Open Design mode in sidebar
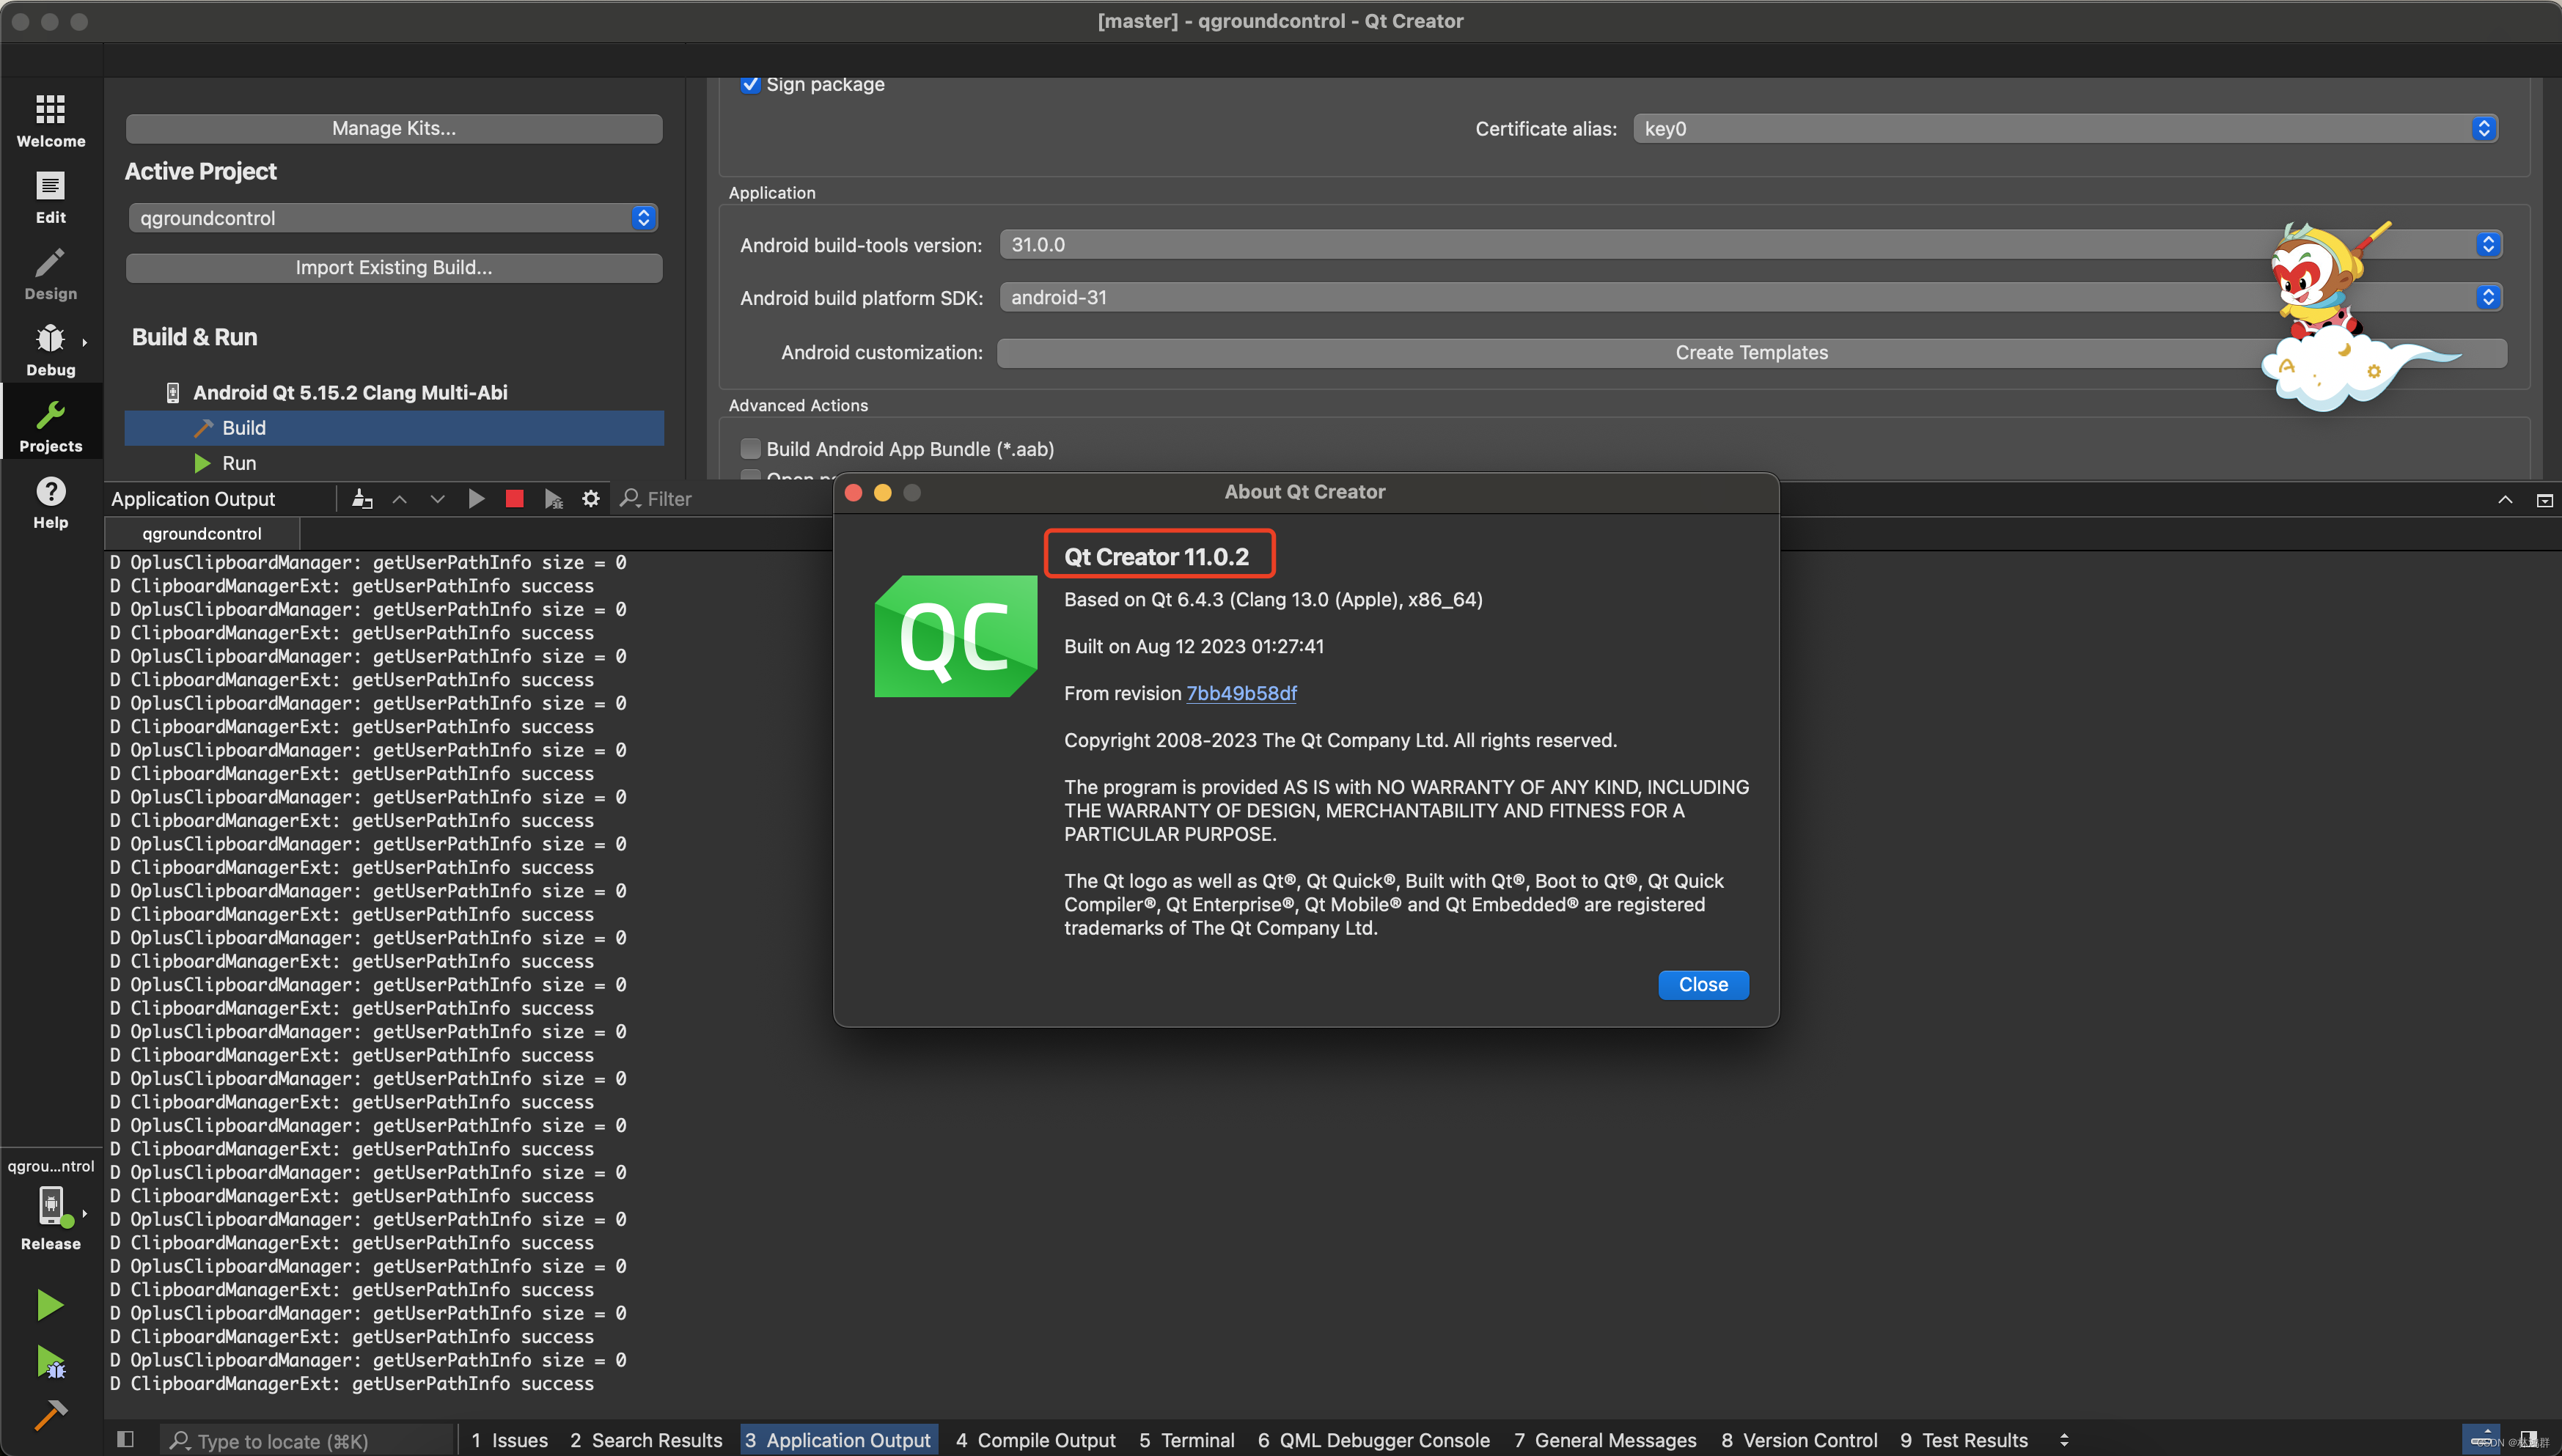Viewport: 2562px width, 1456px height. [x=50, y=273]
